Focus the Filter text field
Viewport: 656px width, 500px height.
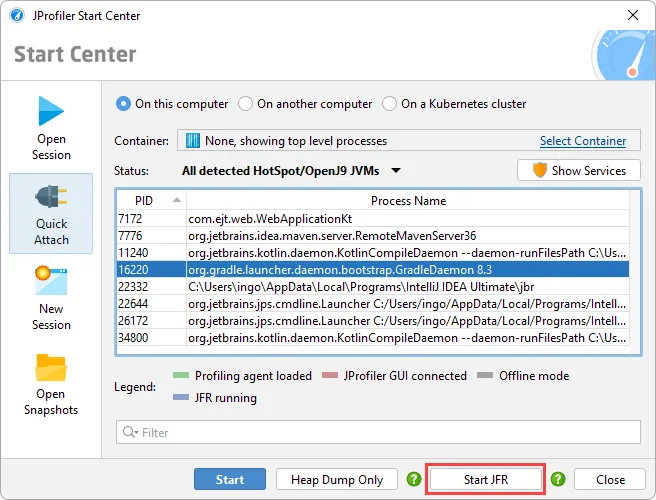click(x=378, y=432)
